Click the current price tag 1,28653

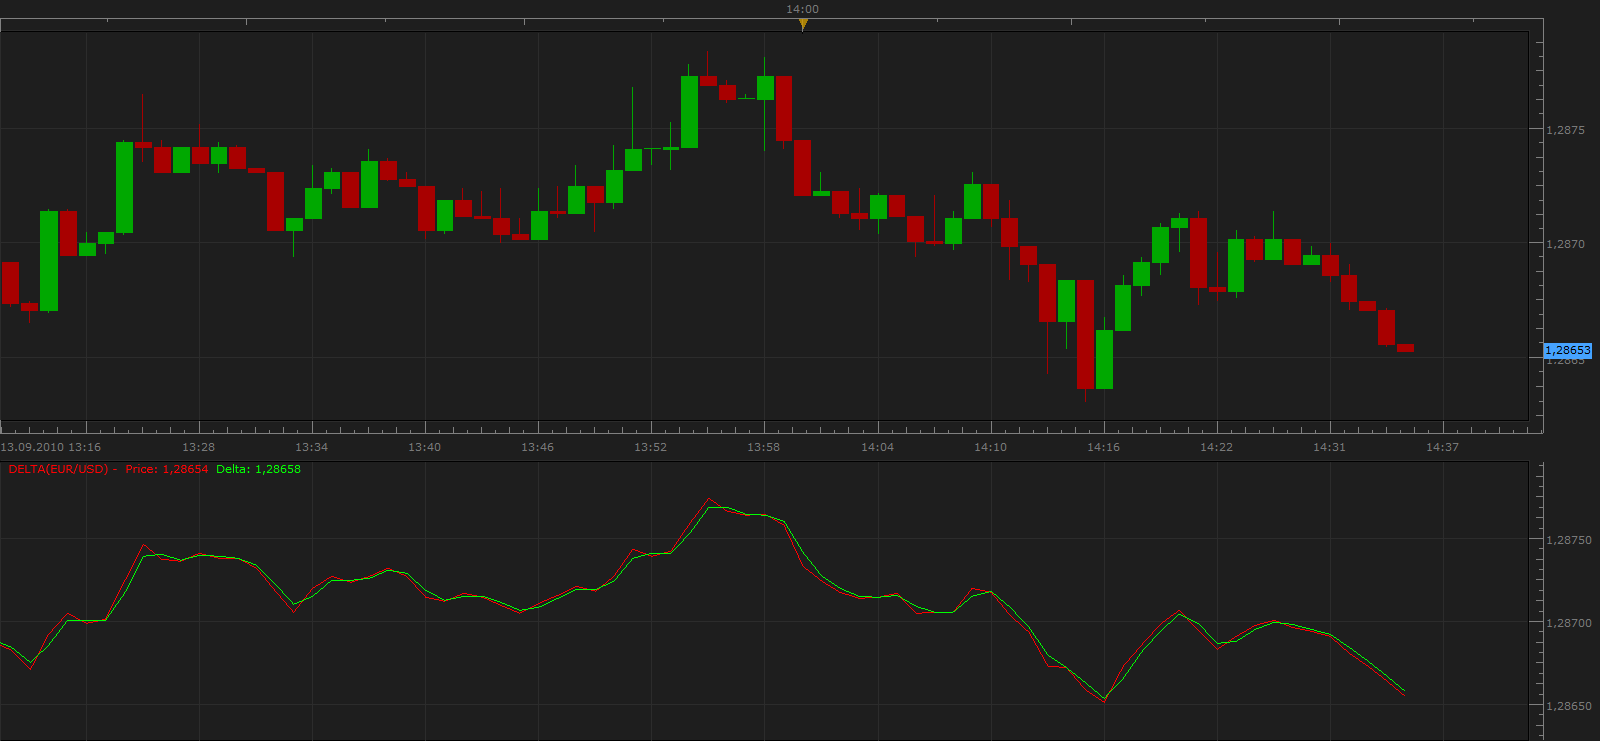click(x=1567, y=351)
